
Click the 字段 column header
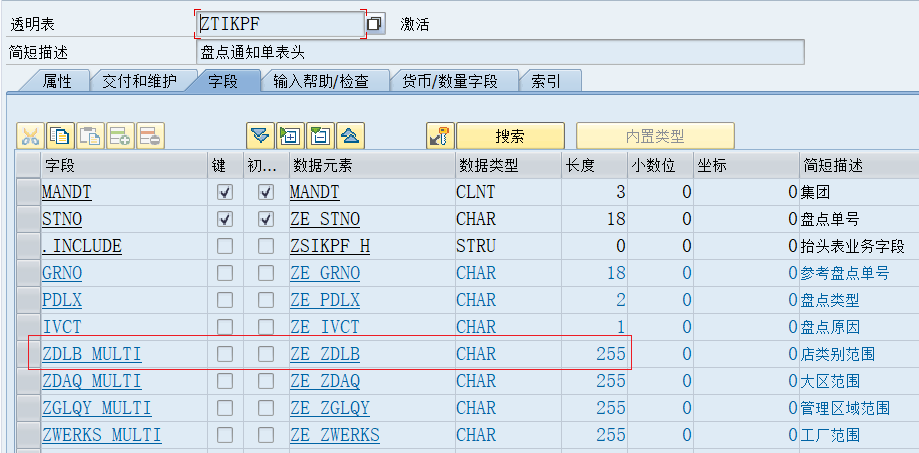[124, 166]
